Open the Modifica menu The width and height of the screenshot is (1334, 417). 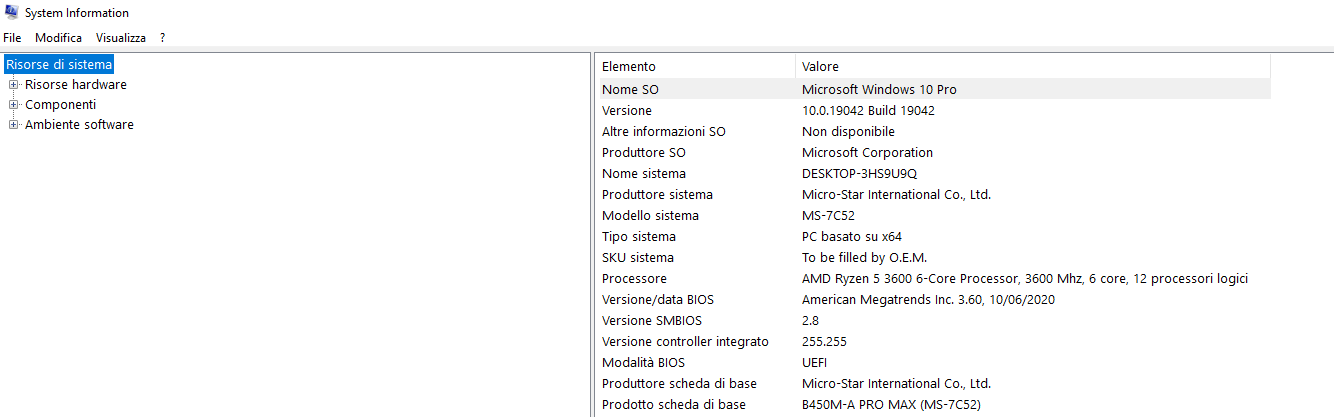[x=58, y=37]
